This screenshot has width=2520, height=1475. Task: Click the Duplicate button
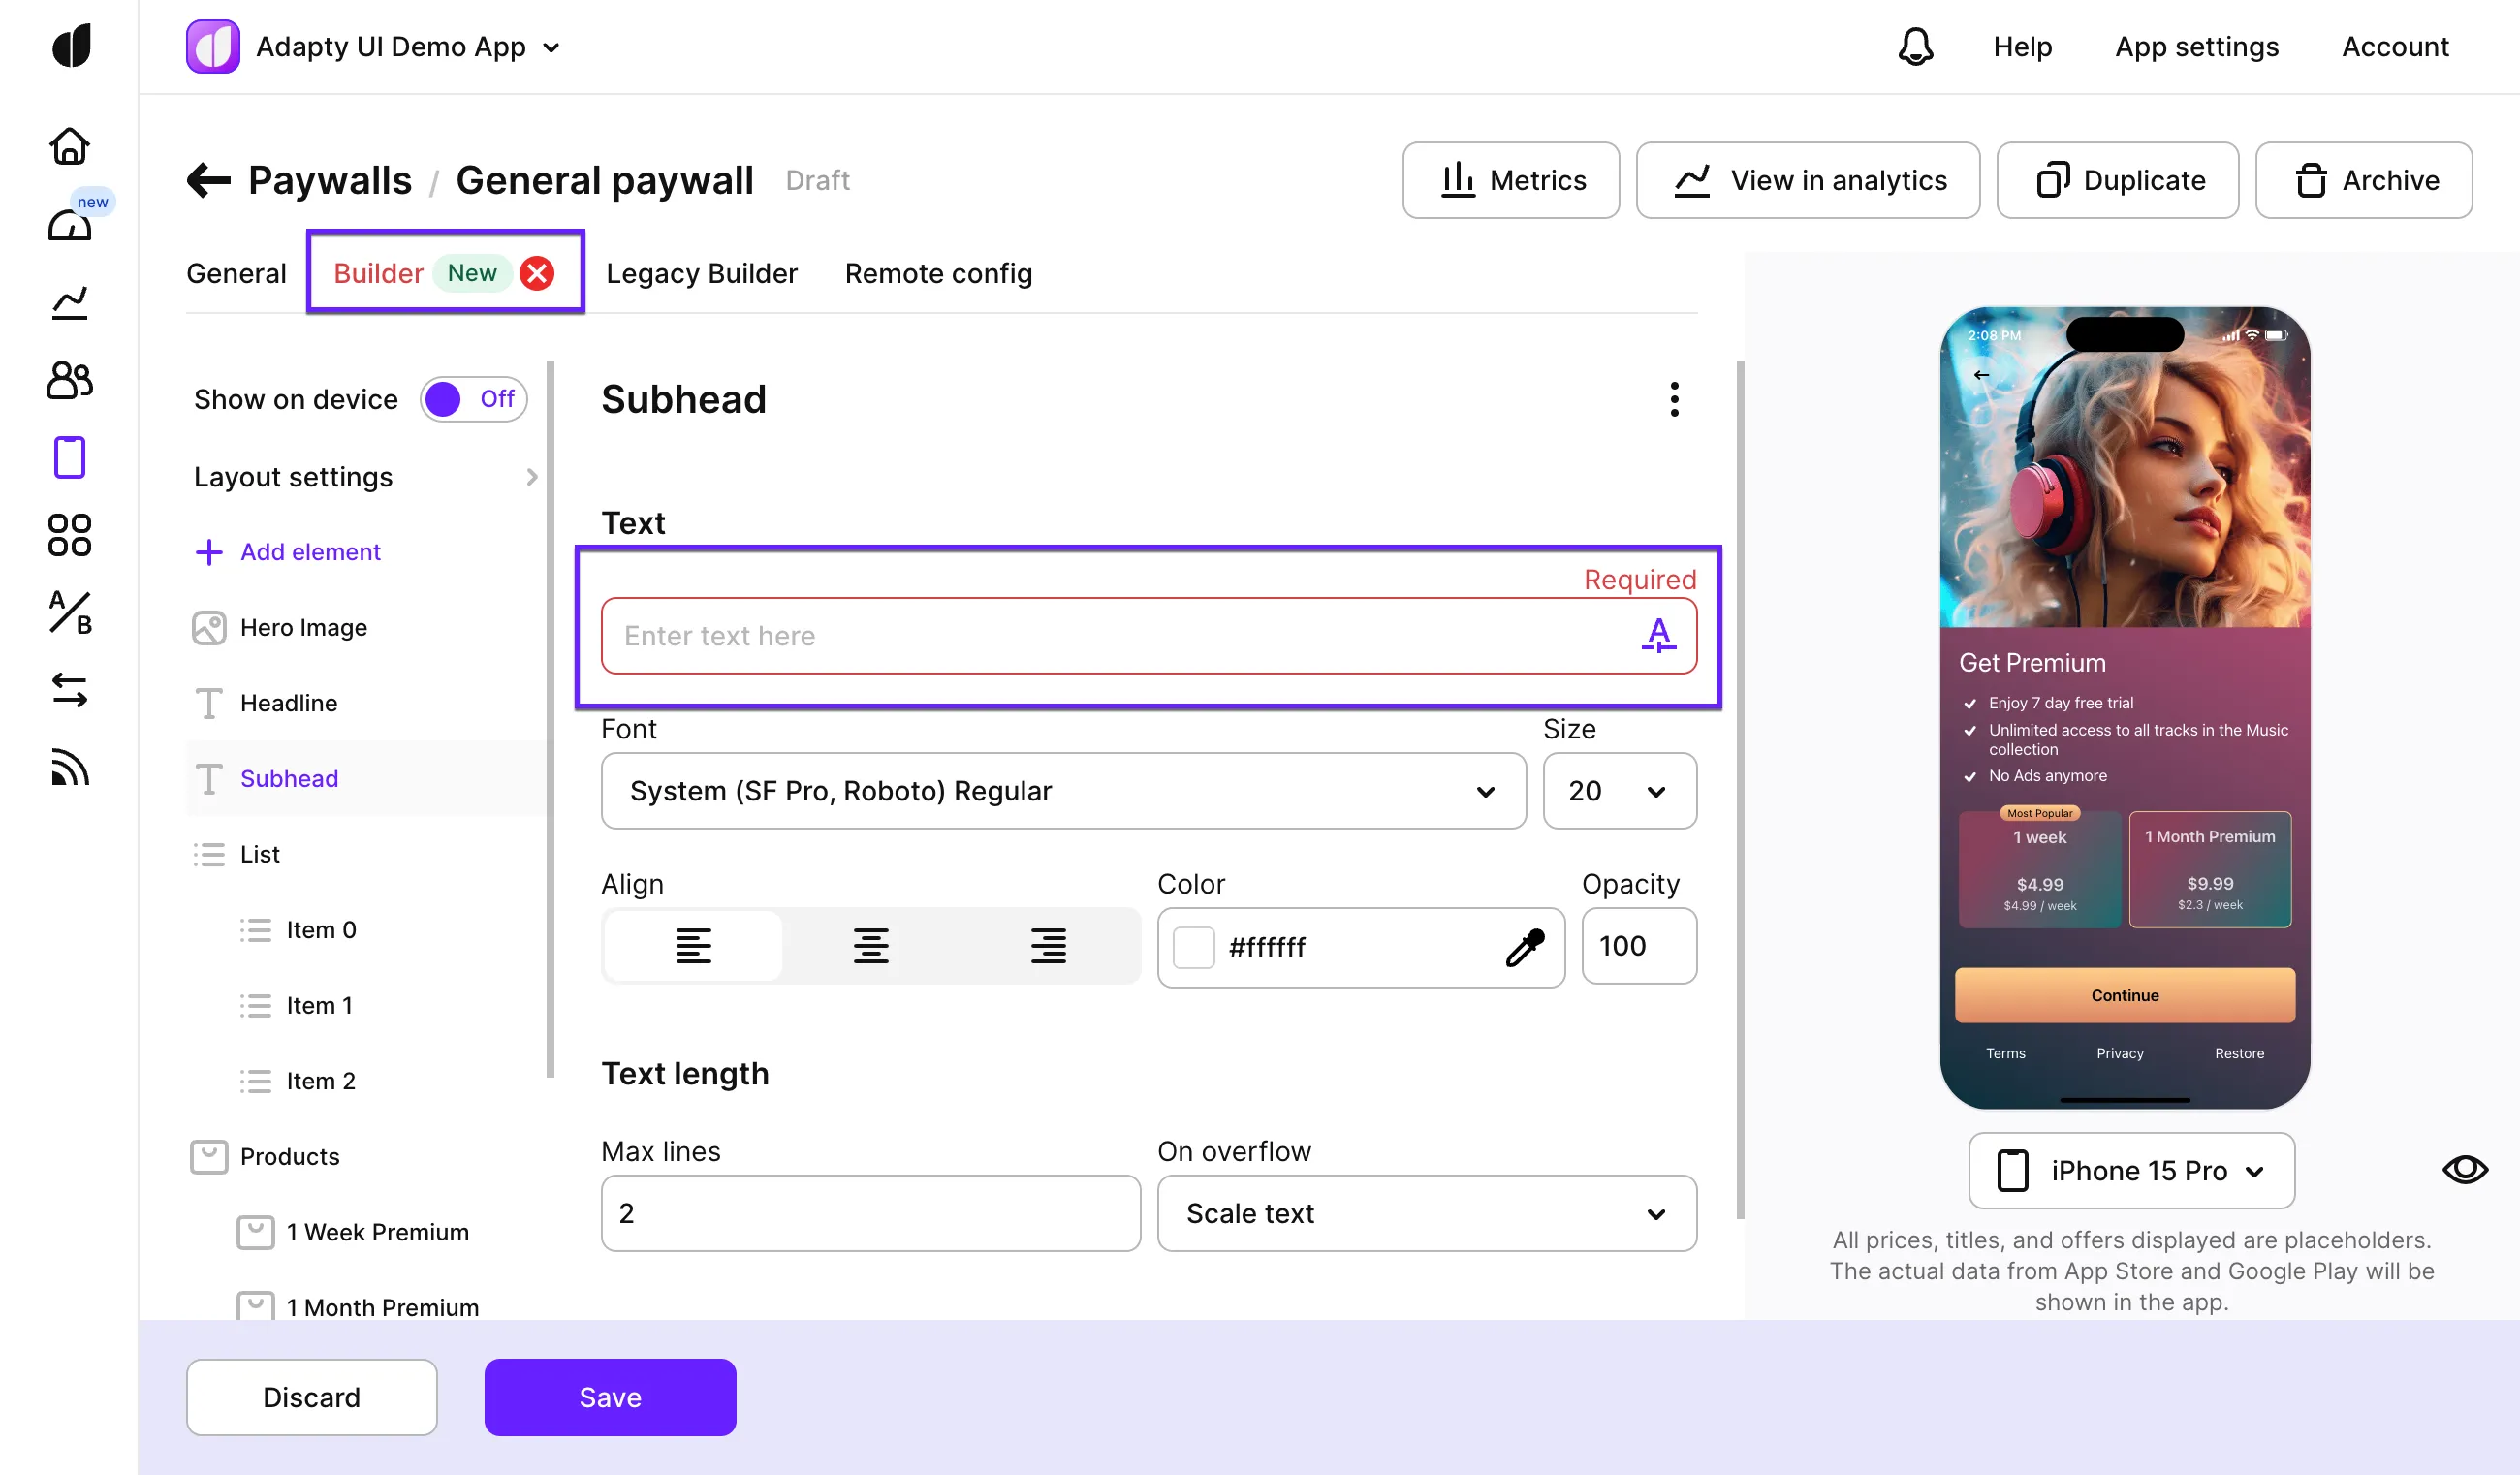2116,180
